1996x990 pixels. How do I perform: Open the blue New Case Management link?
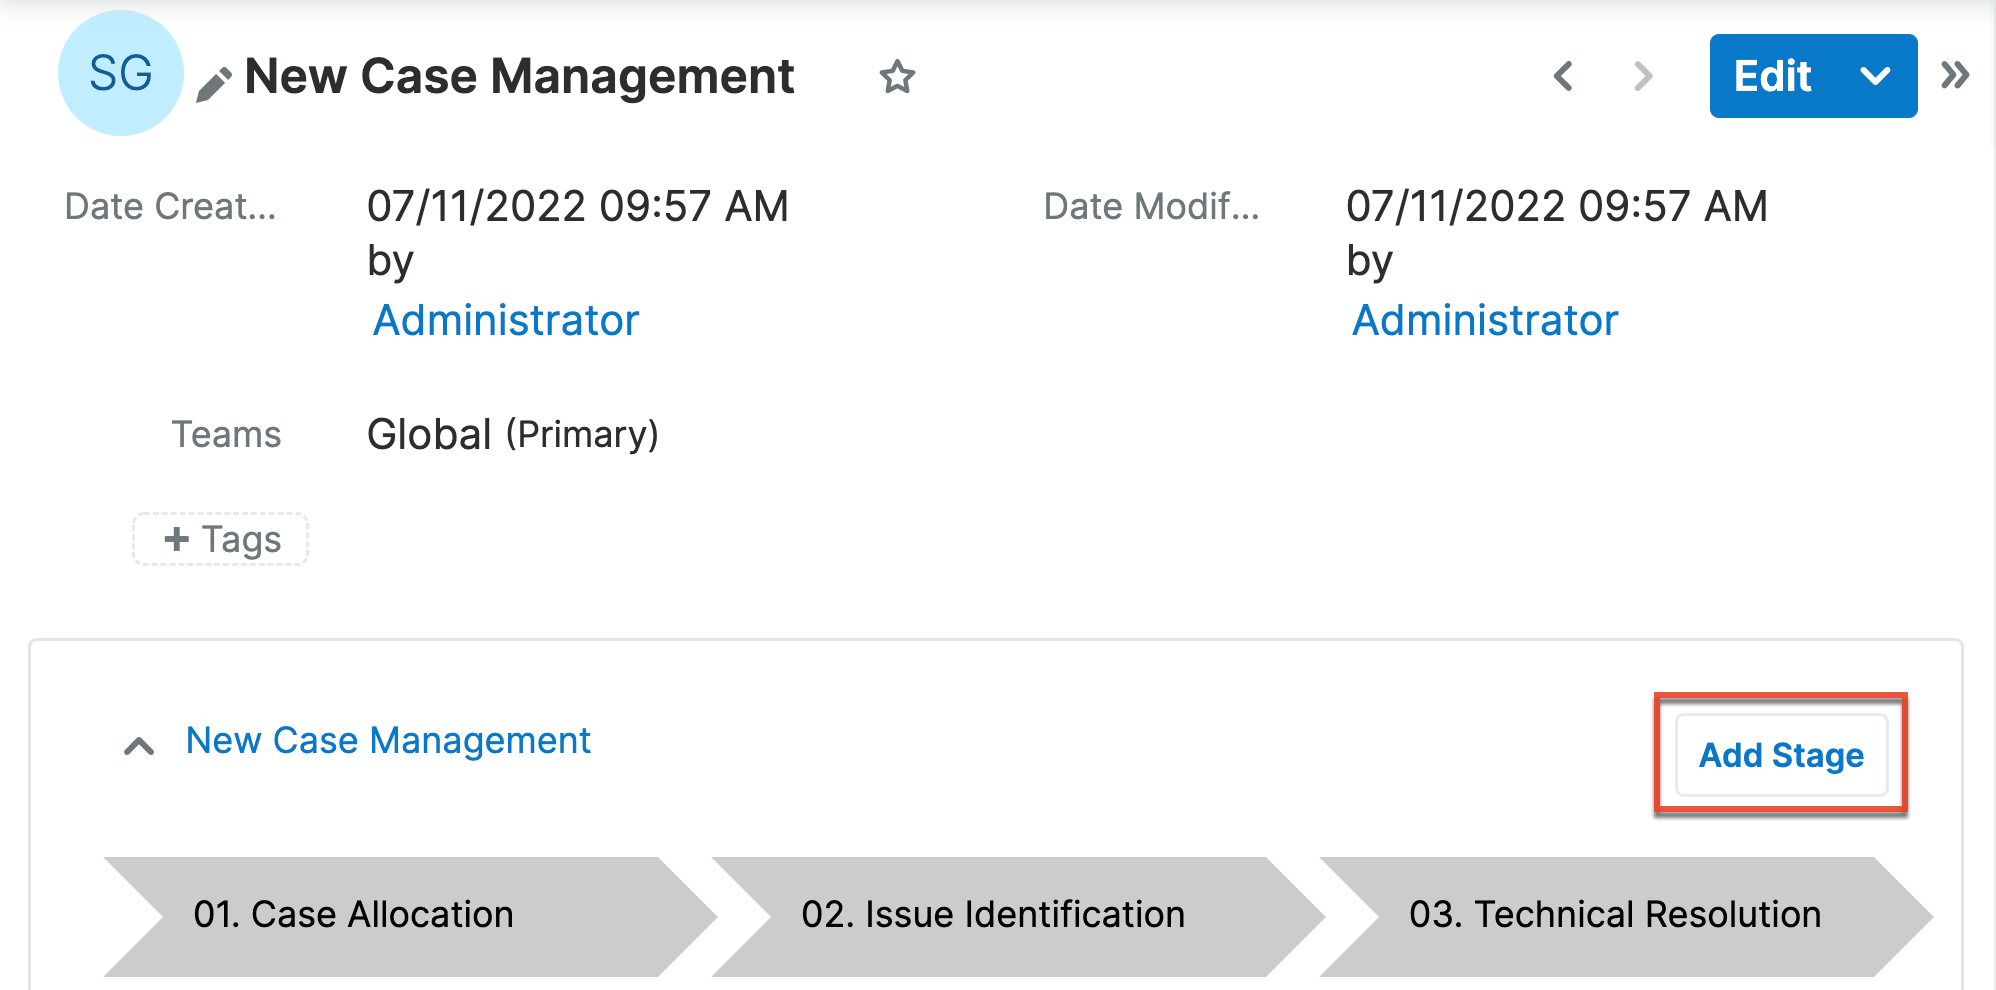click(388, 741)
